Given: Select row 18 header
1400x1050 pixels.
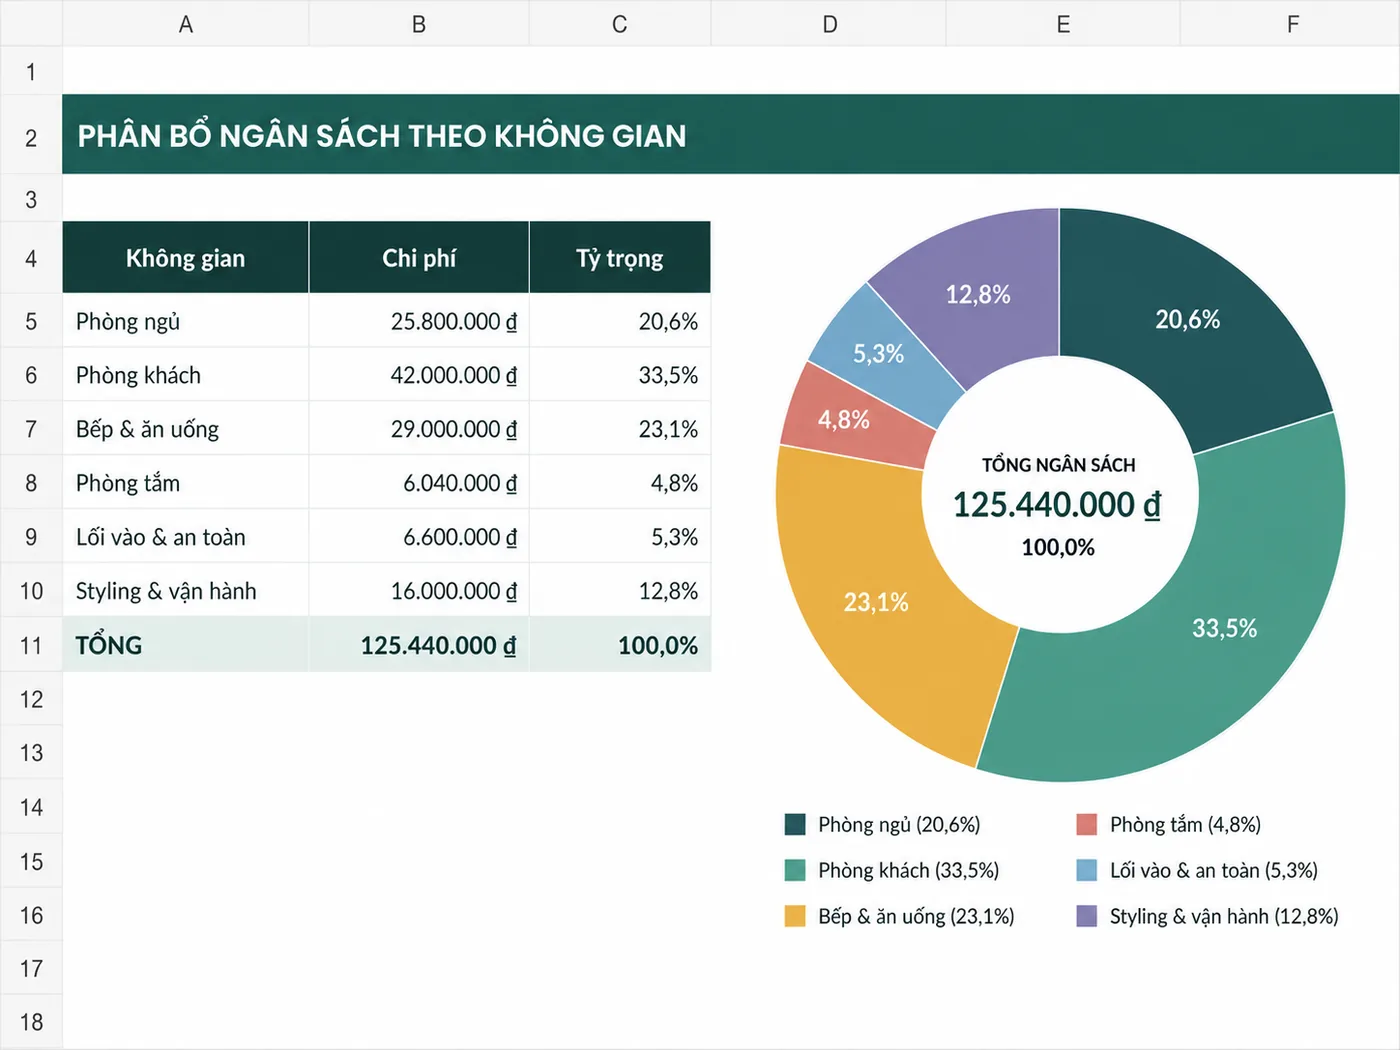Looking at the screenshot, I should click(x=31, y=1022).
